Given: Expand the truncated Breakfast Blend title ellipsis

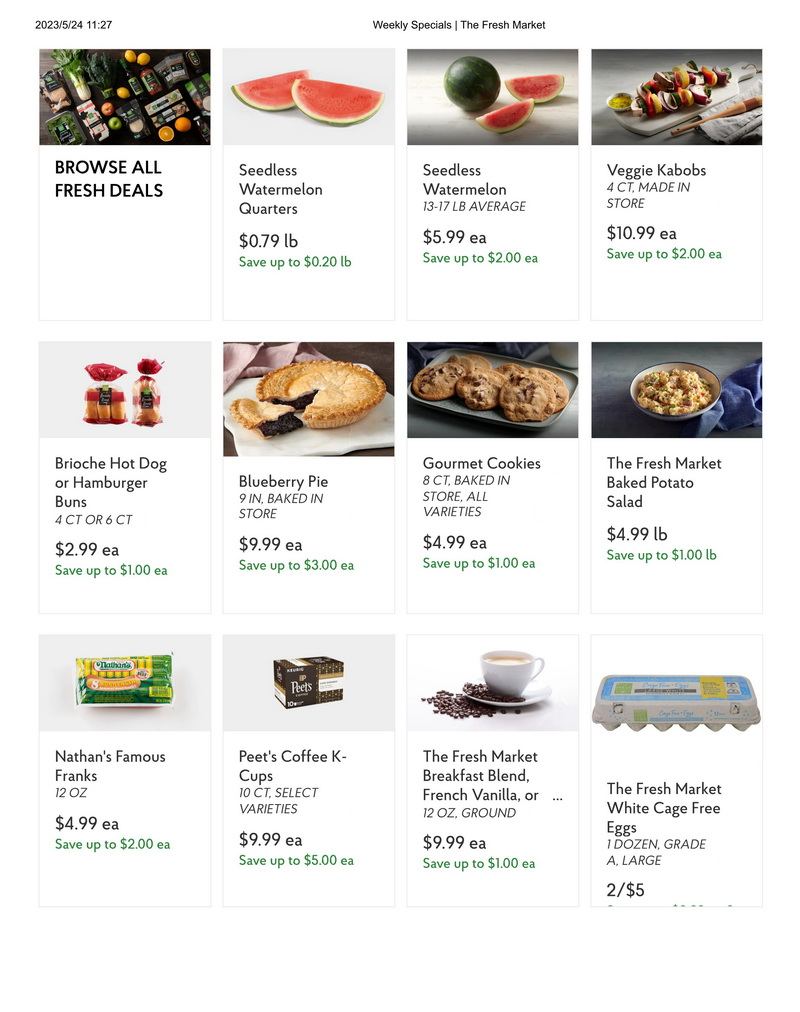Looking at the screenshot, I should click(557, 796).
